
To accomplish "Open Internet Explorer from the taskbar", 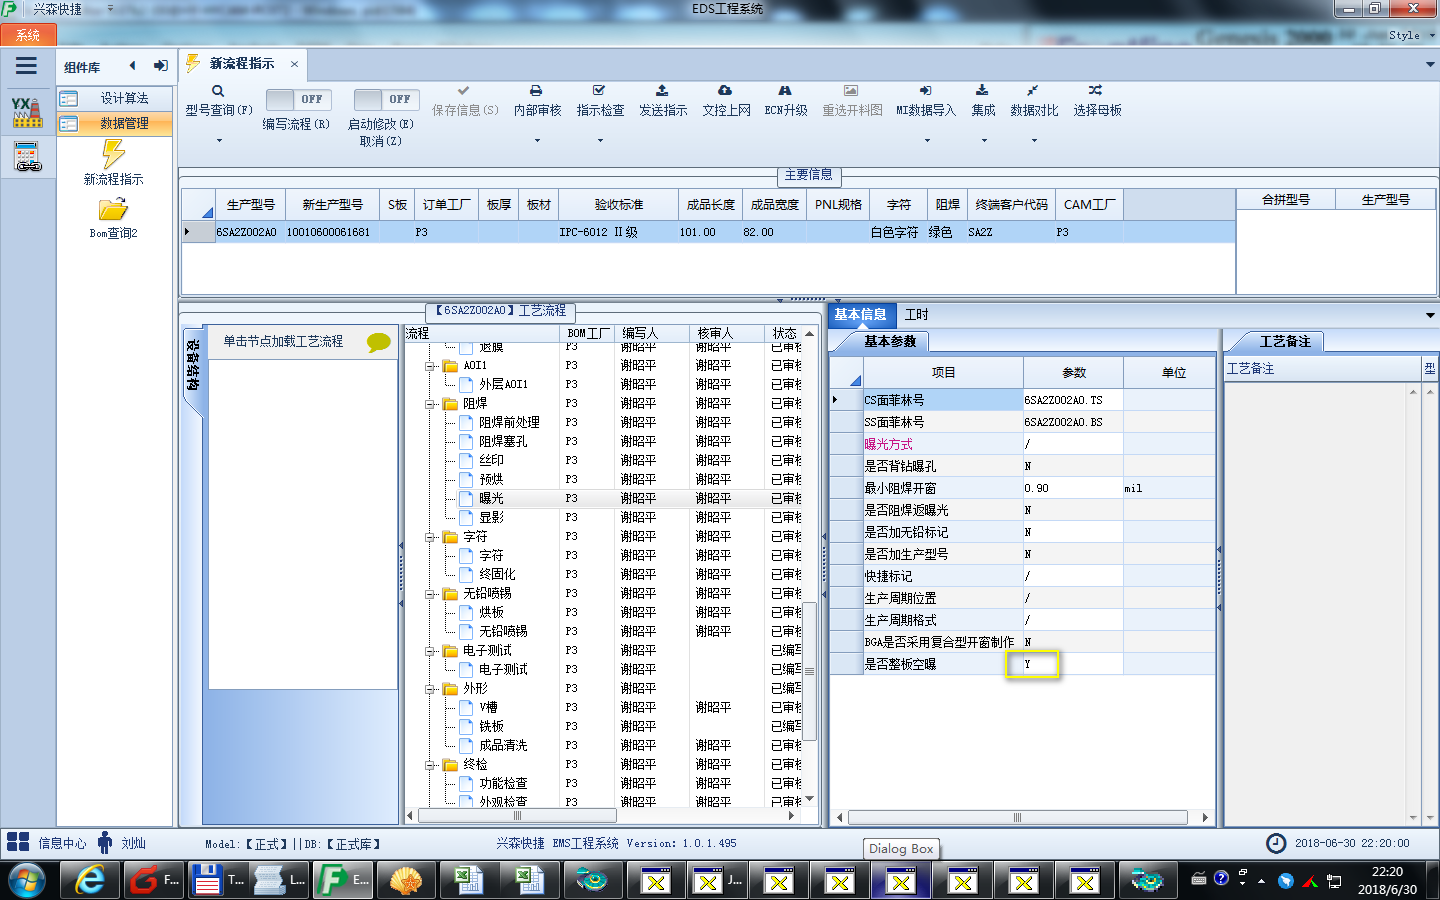I will tap(90, 880).
